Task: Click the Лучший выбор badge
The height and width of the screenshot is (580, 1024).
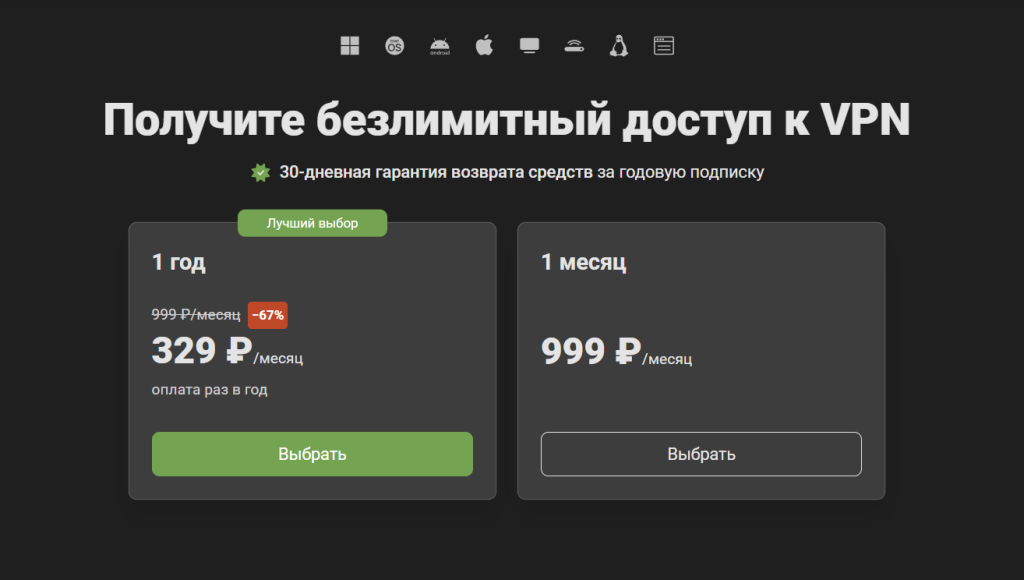Action: pyautogui.click(x=312, y=223)
